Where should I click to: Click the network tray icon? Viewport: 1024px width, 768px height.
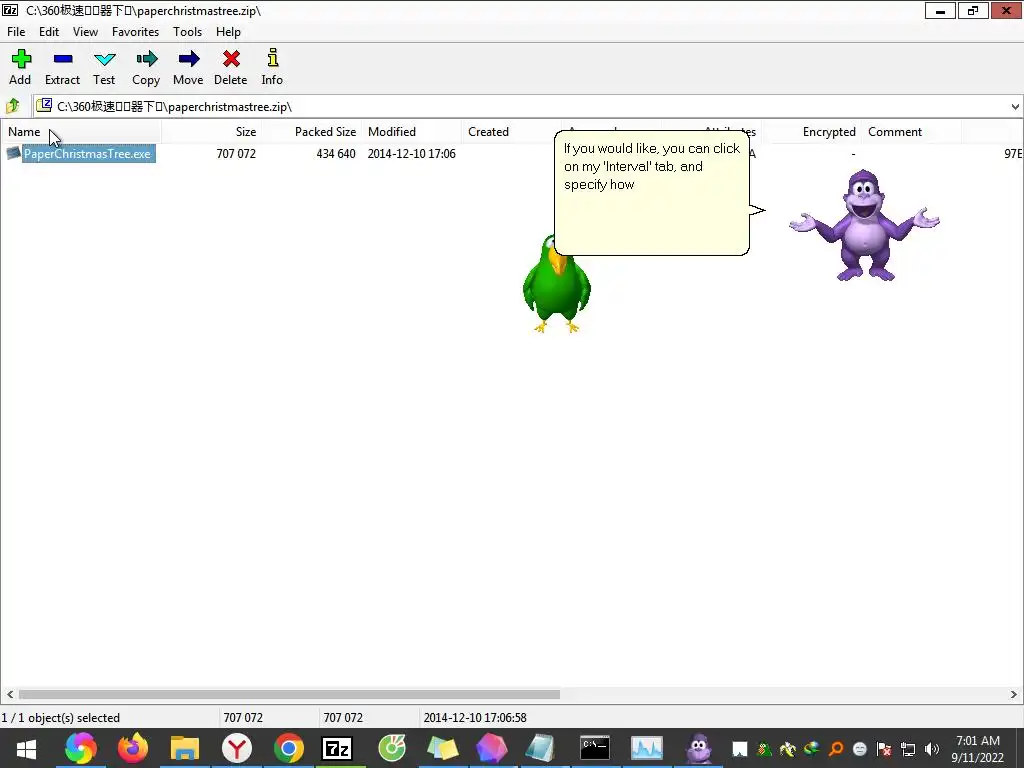(908, 749)
